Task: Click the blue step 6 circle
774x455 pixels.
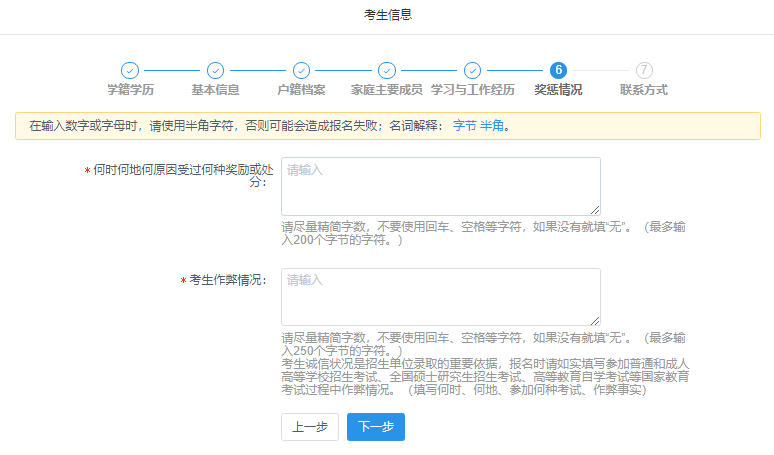Action: [x=558, y=70]
